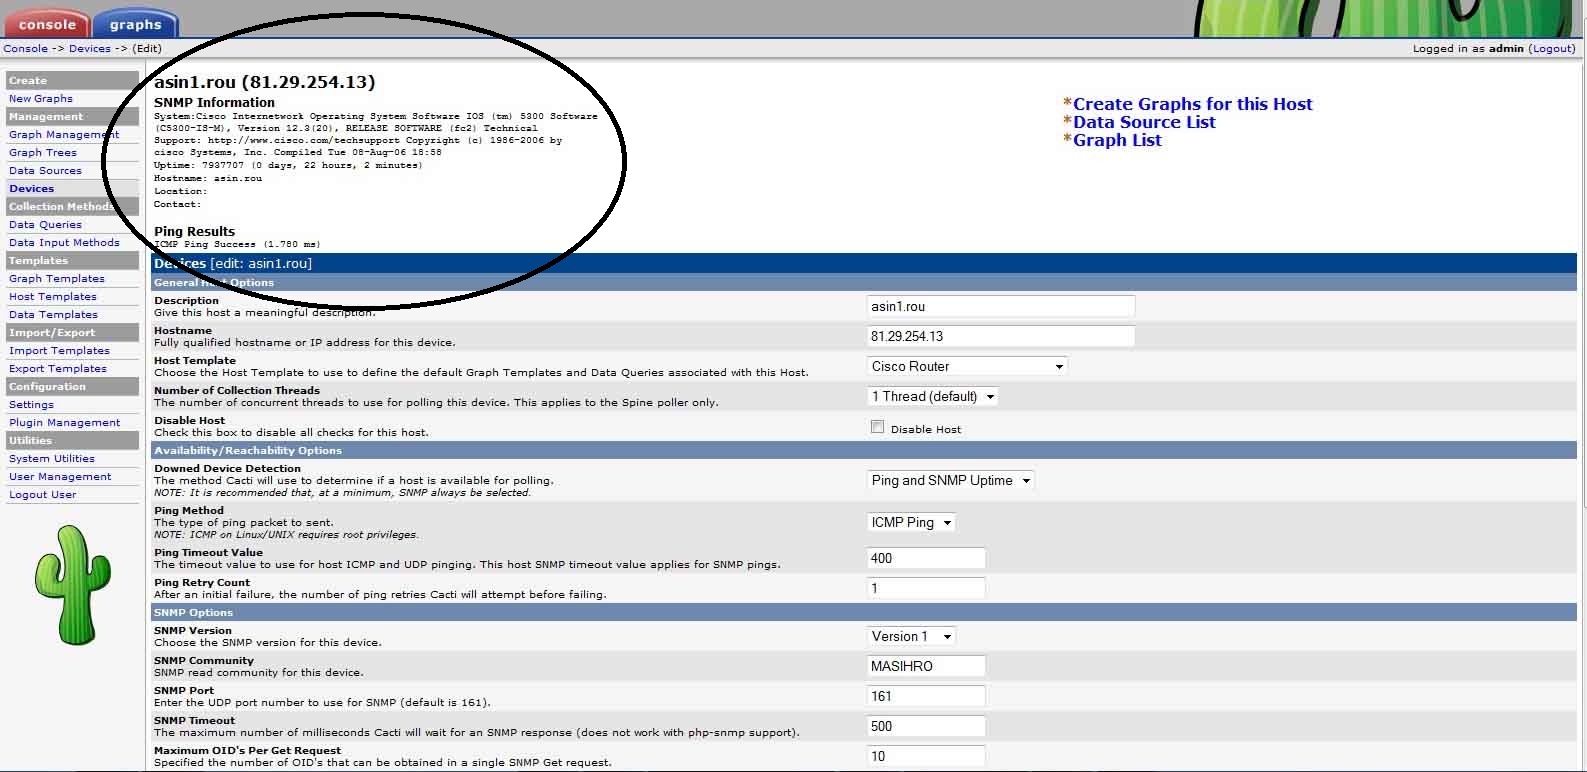Click the cactus logo in sidebar
Screen dimensions: 1587x772
tap(71, 584)
